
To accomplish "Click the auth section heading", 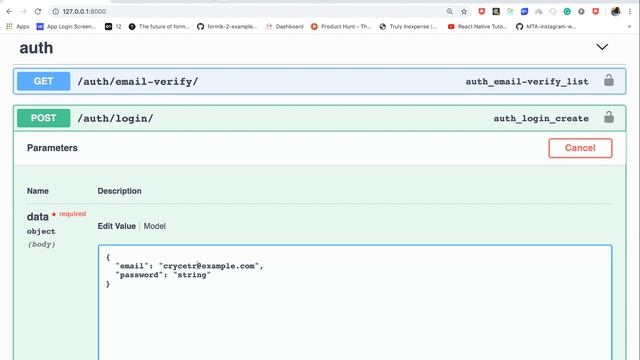I will (x=36, y=48).
